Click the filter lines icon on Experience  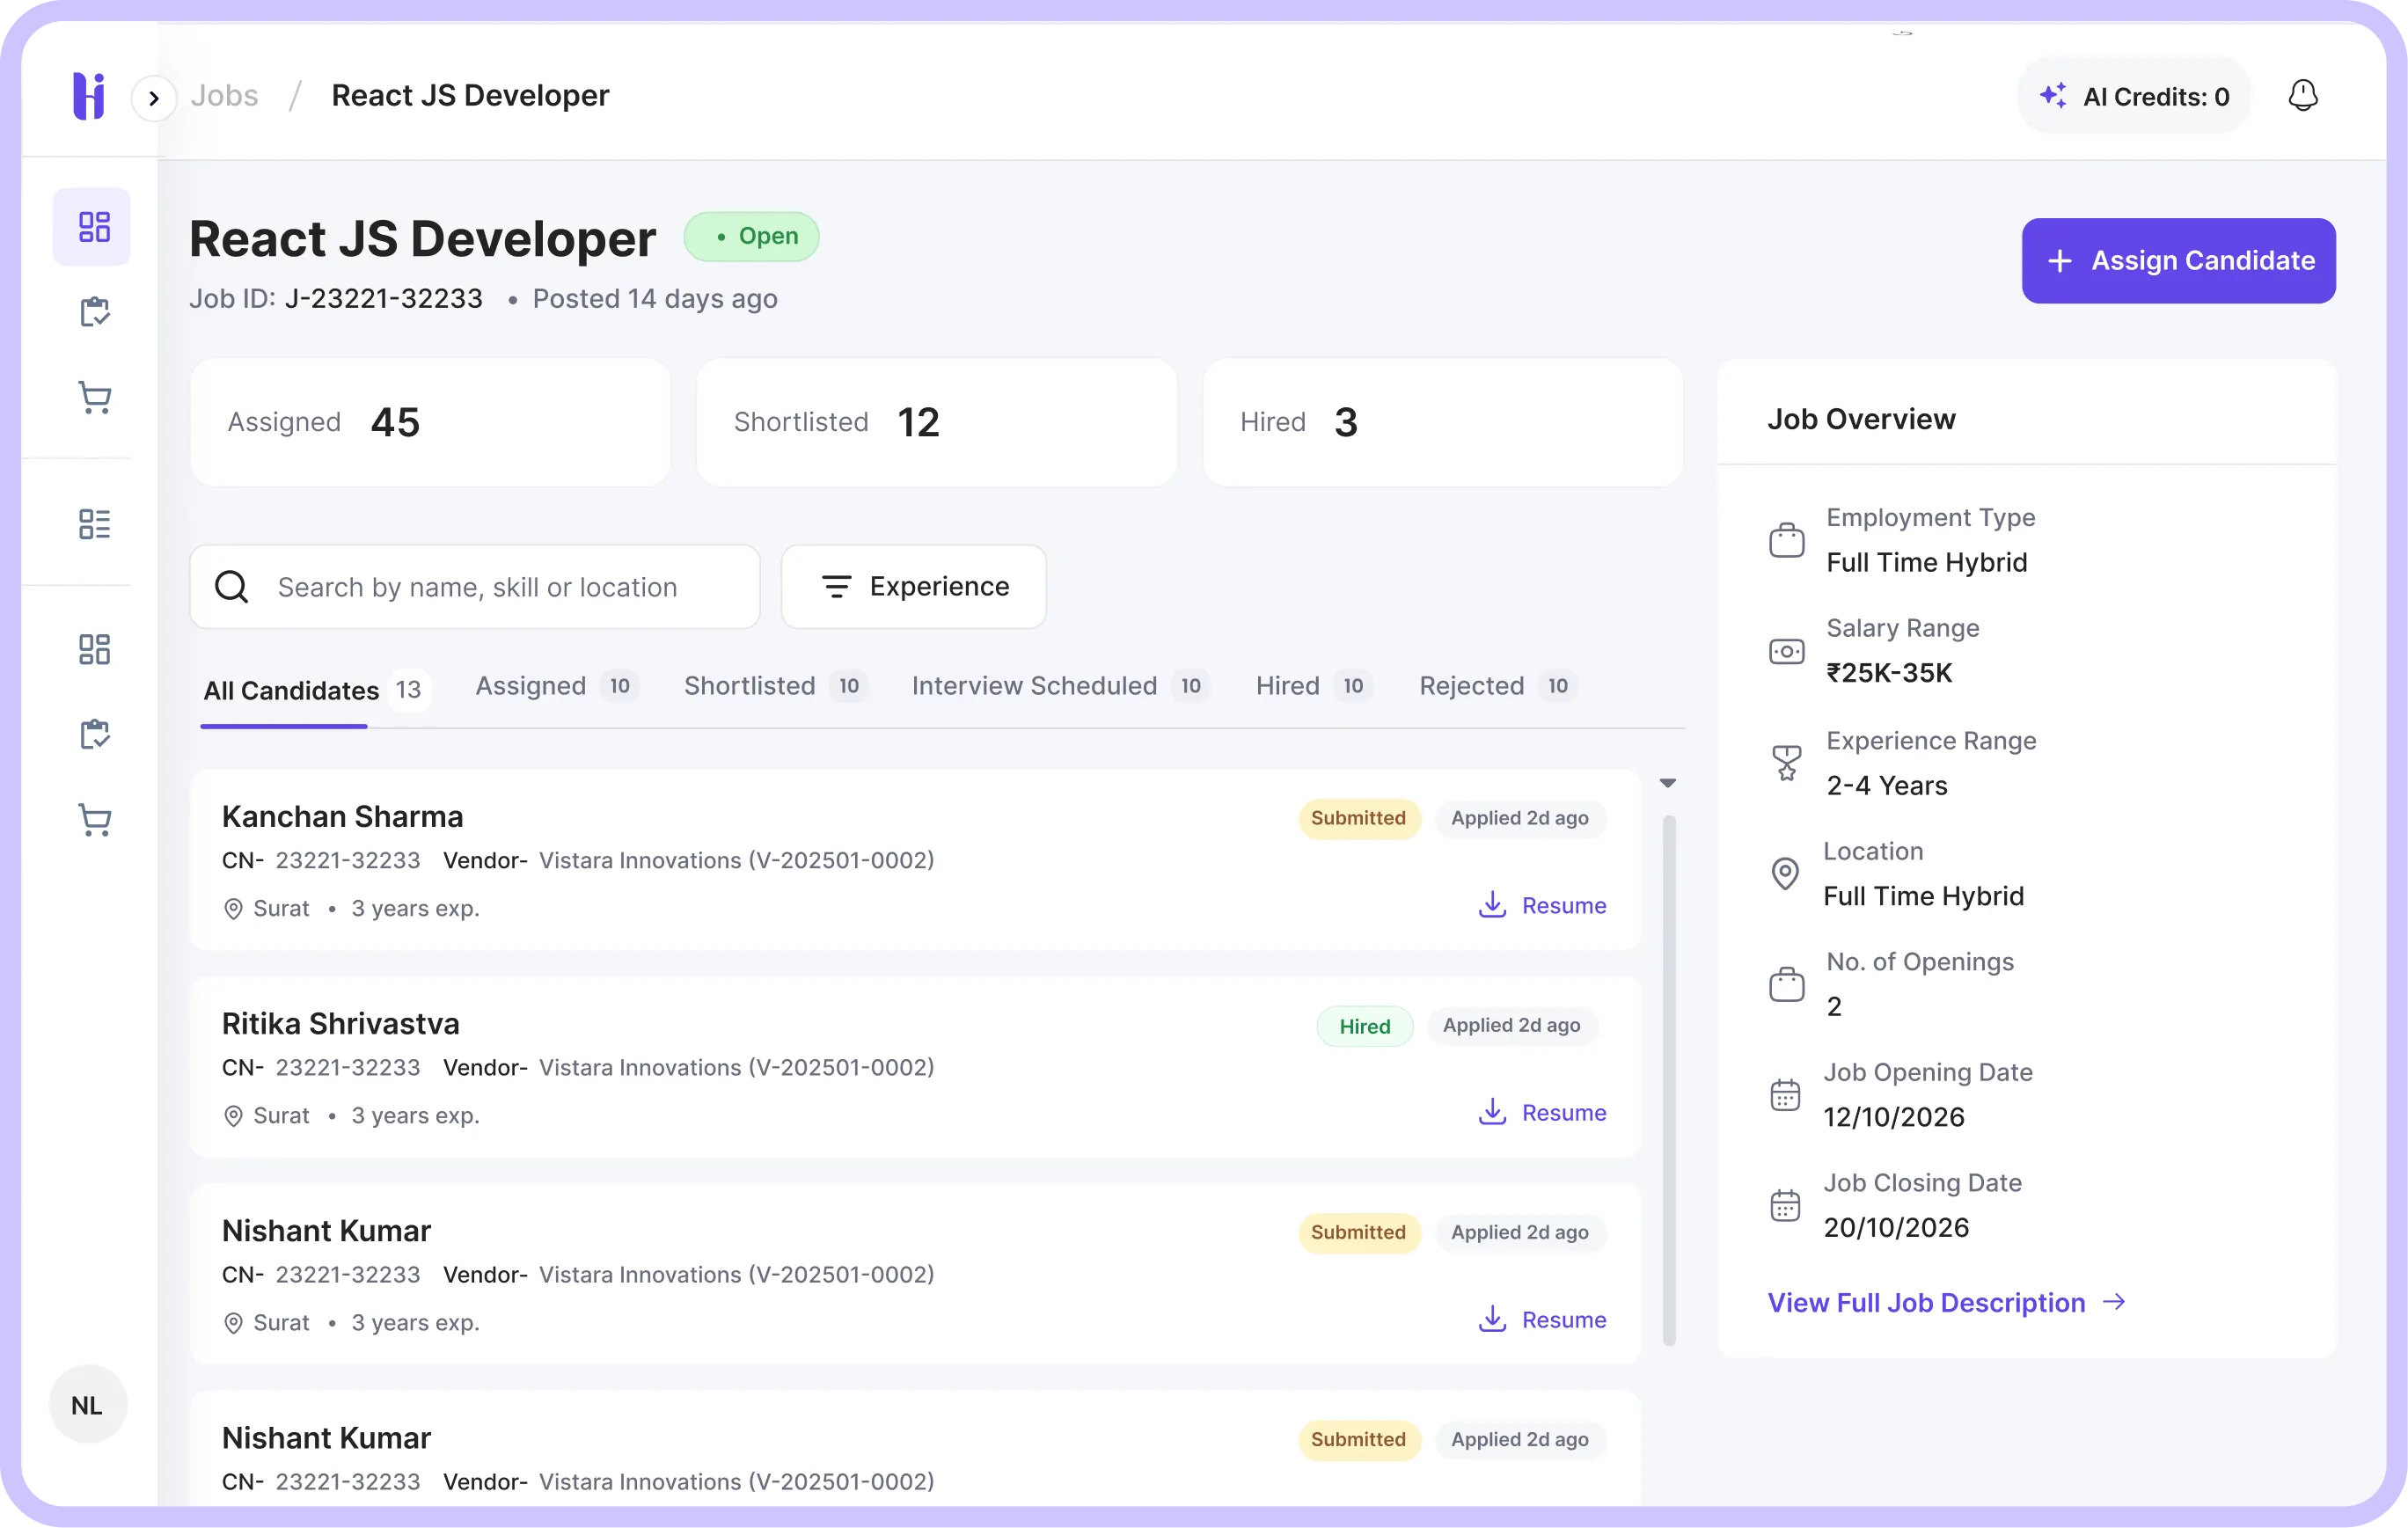pos(836,587)
